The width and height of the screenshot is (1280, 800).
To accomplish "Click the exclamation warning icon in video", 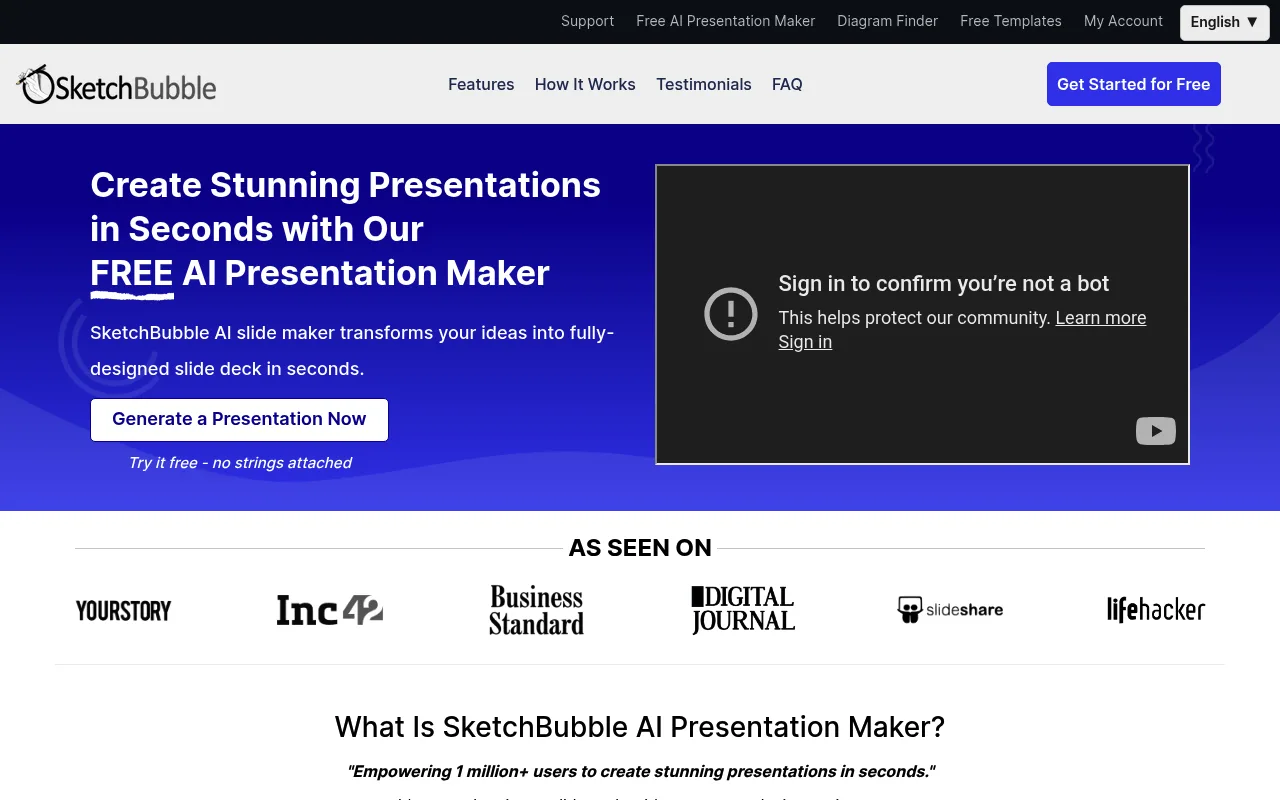I will point(731,314).
